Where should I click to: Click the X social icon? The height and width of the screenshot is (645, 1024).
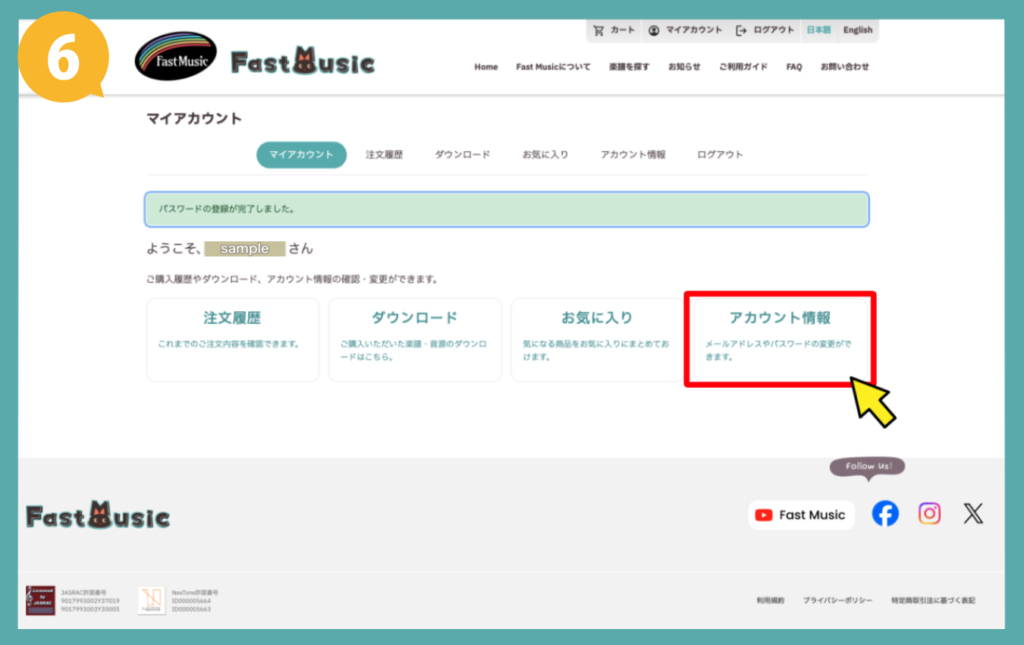click(x=973, y=514)
